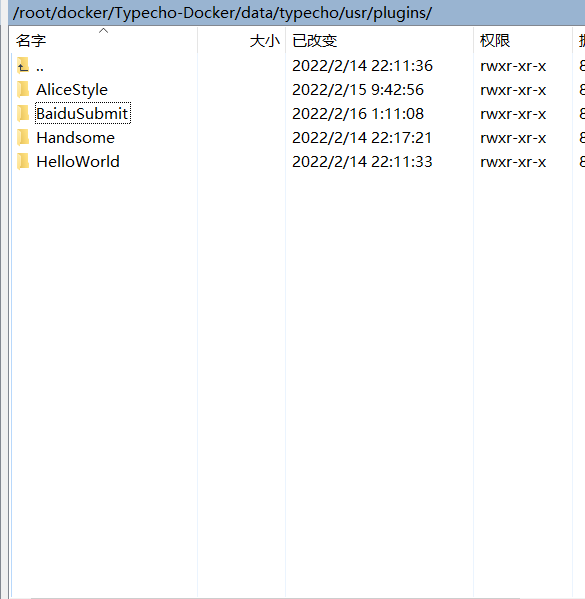Click the BaiduSubmit modified date 2022/2/16 1:11:08
Image resolution: width=585 pixels, height=599 pixels.
pos(358,113)
